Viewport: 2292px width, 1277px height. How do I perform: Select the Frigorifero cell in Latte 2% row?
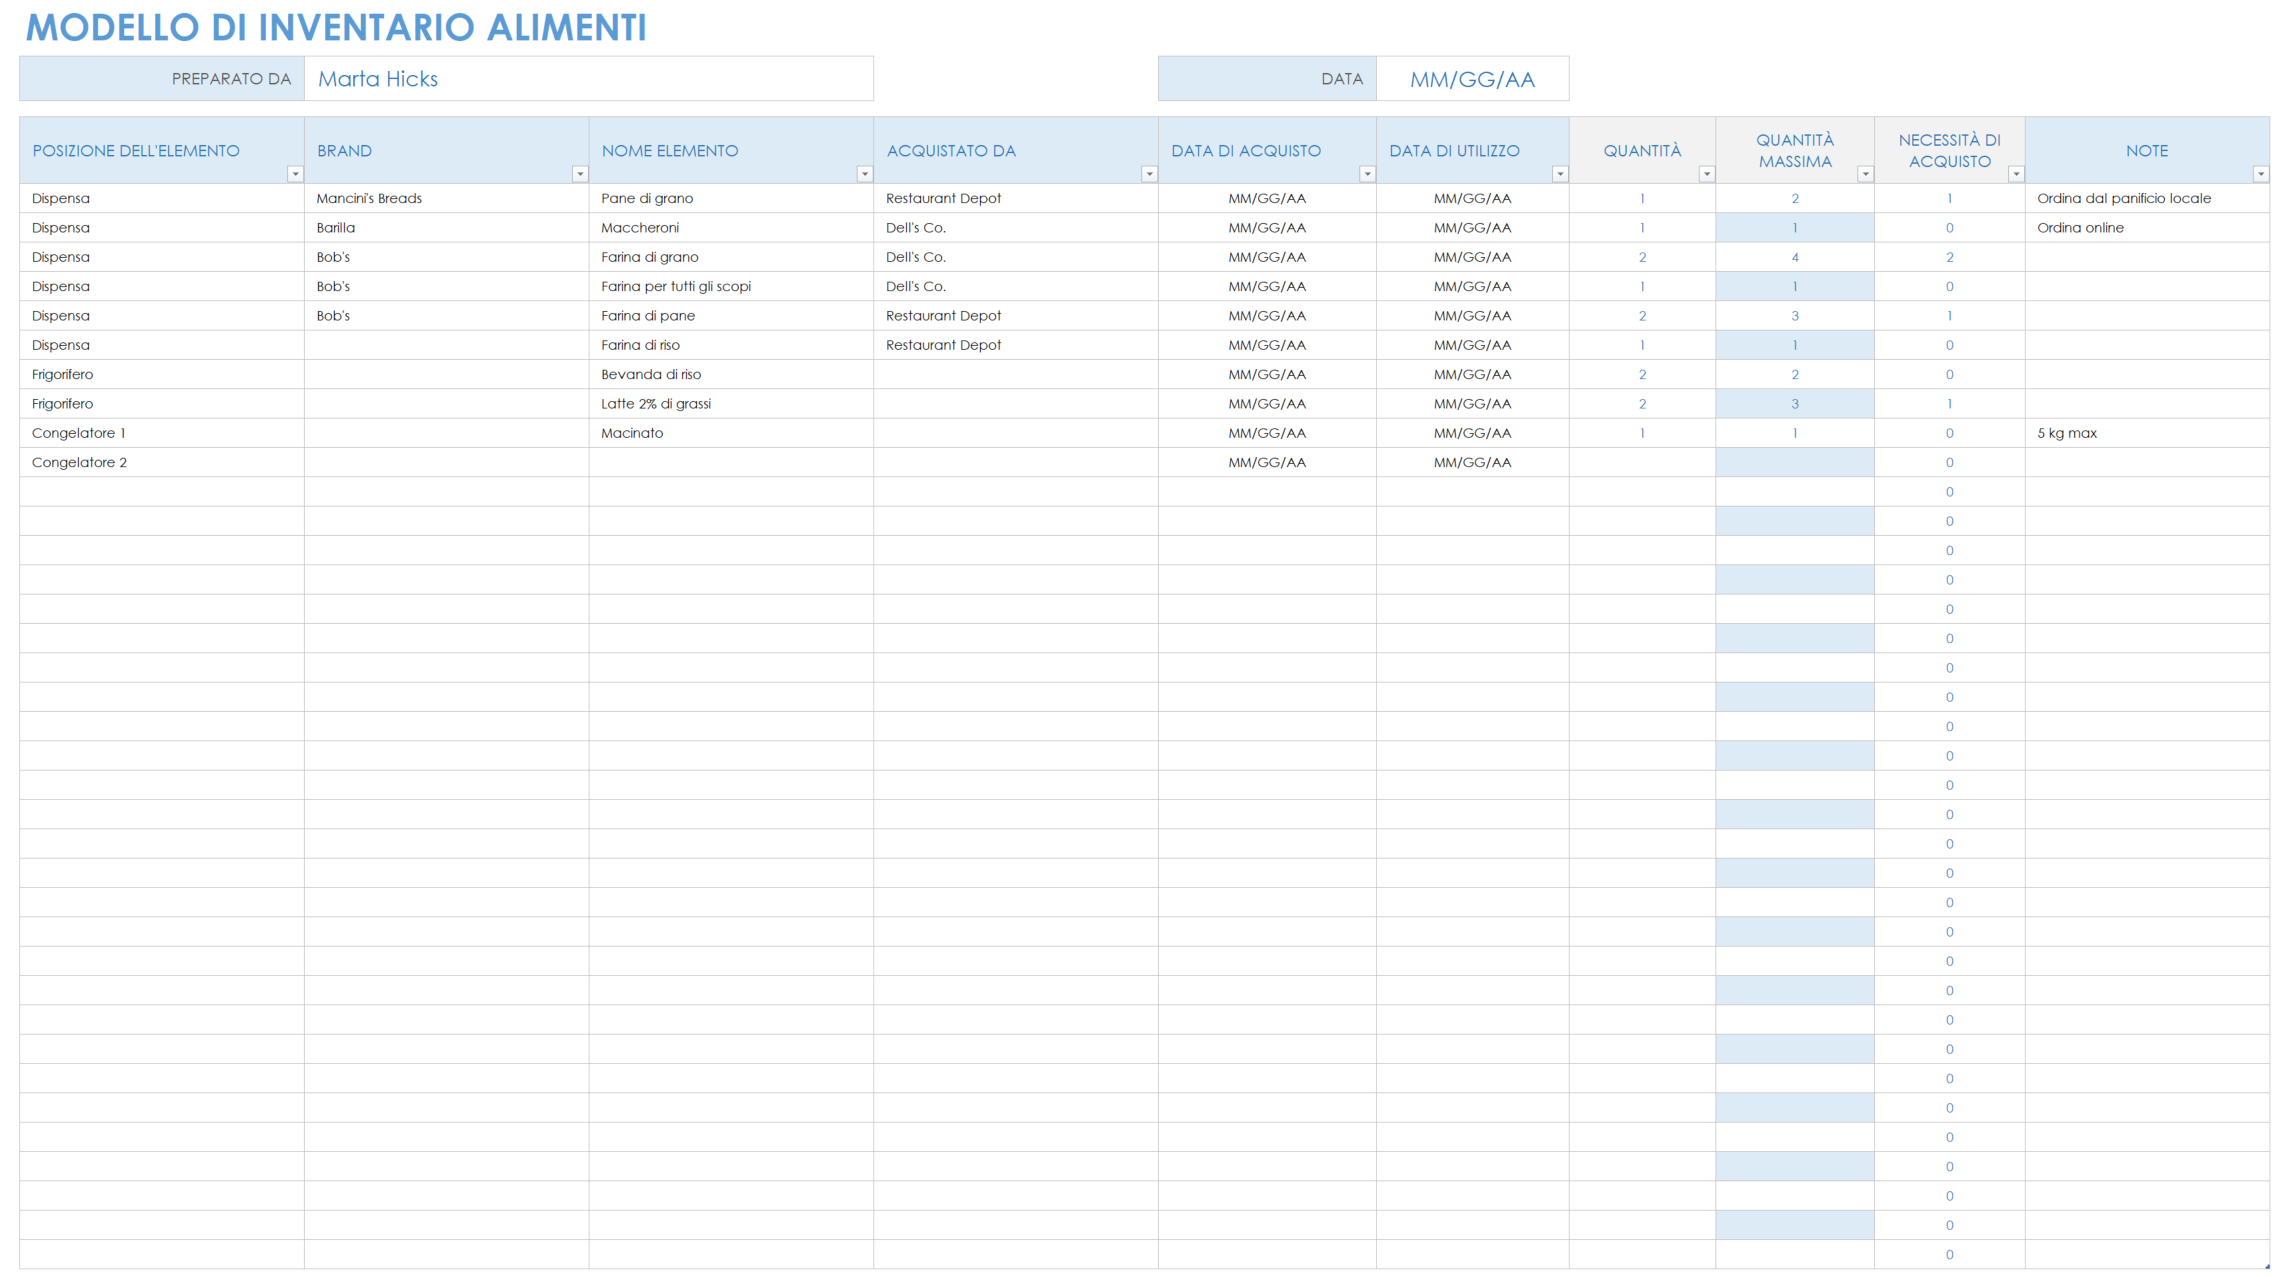pos(162,403)
